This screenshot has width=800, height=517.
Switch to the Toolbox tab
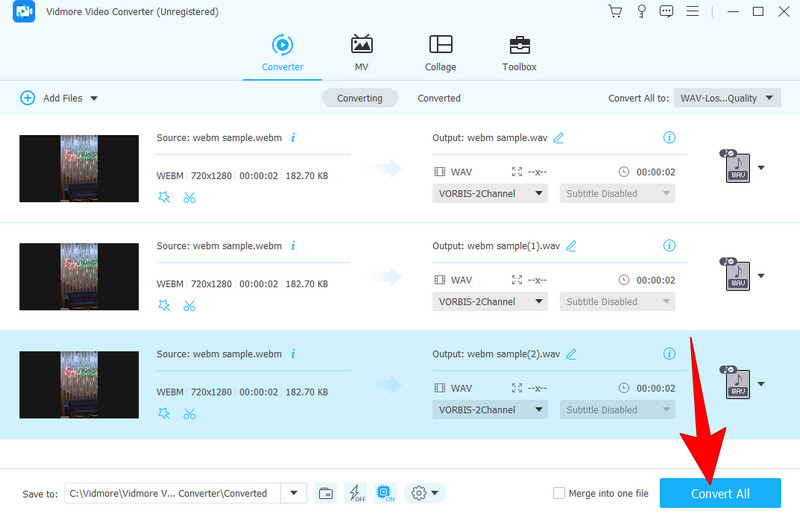tap(519, 53)
